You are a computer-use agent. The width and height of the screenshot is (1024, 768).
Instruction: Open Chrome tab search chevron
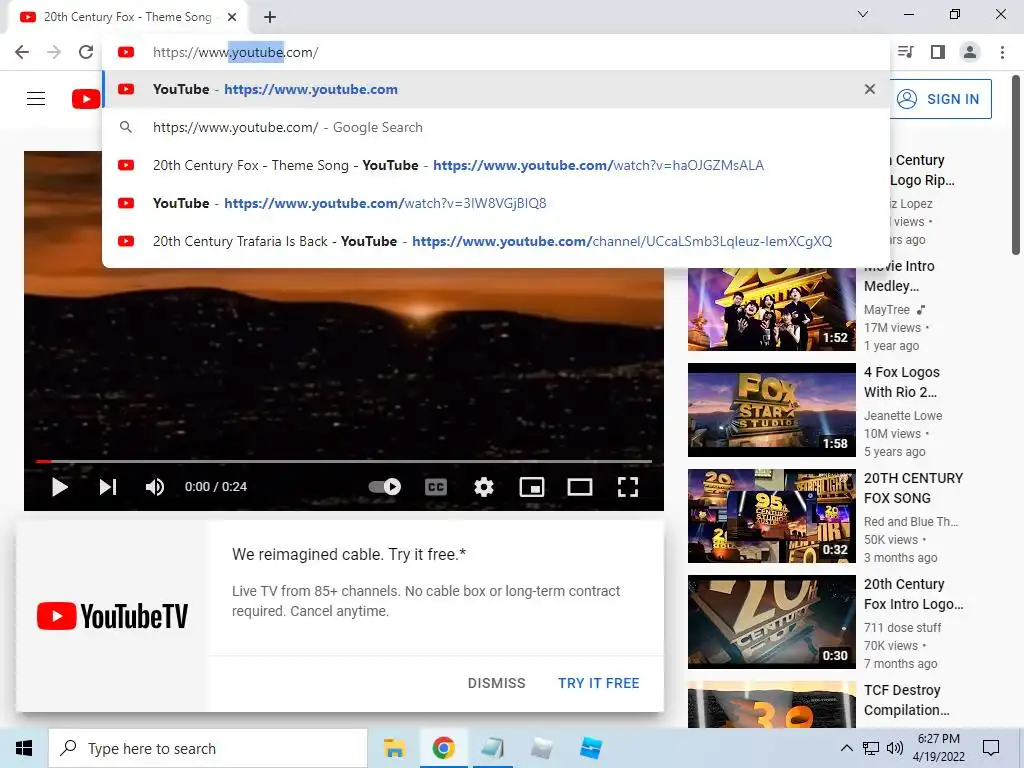click(863, 14)
